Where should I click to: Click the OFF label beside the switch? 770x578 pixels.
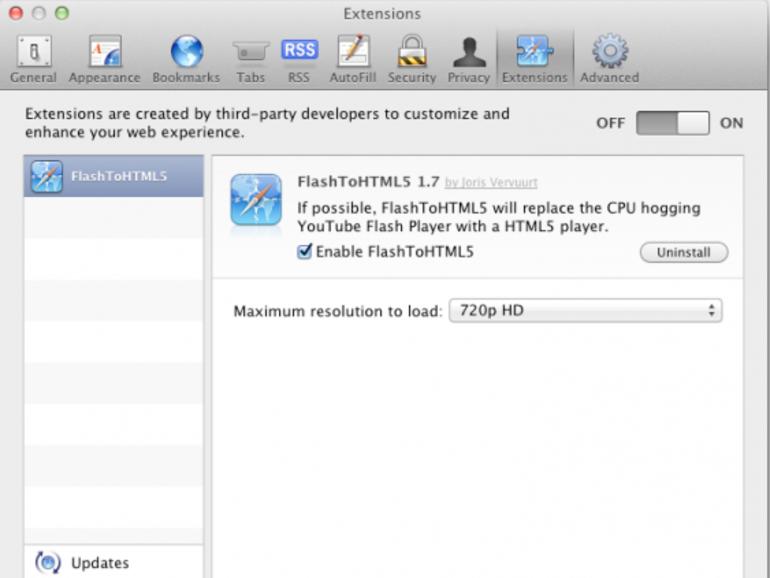point(610,123)
